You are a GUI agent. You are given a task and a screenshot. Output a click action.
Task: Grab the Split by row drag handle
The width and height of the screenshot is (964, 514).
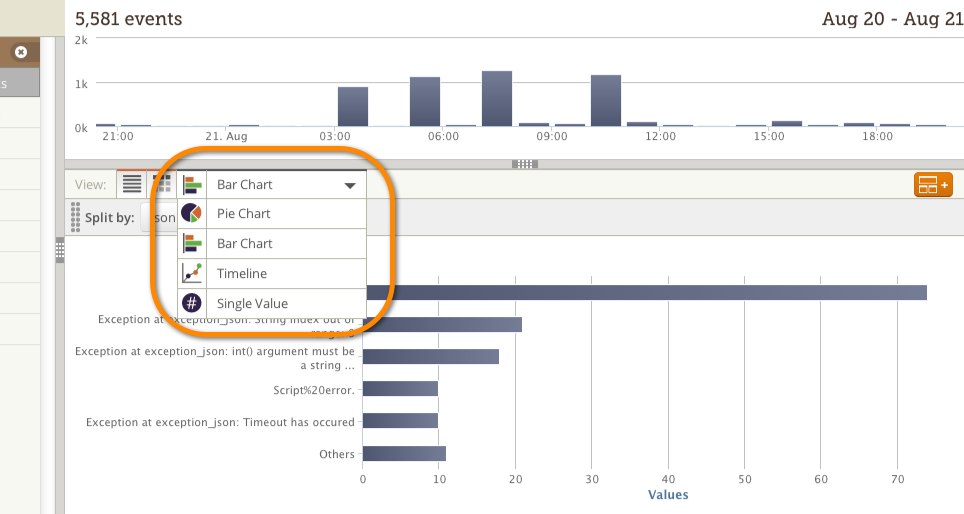point(75,217)
